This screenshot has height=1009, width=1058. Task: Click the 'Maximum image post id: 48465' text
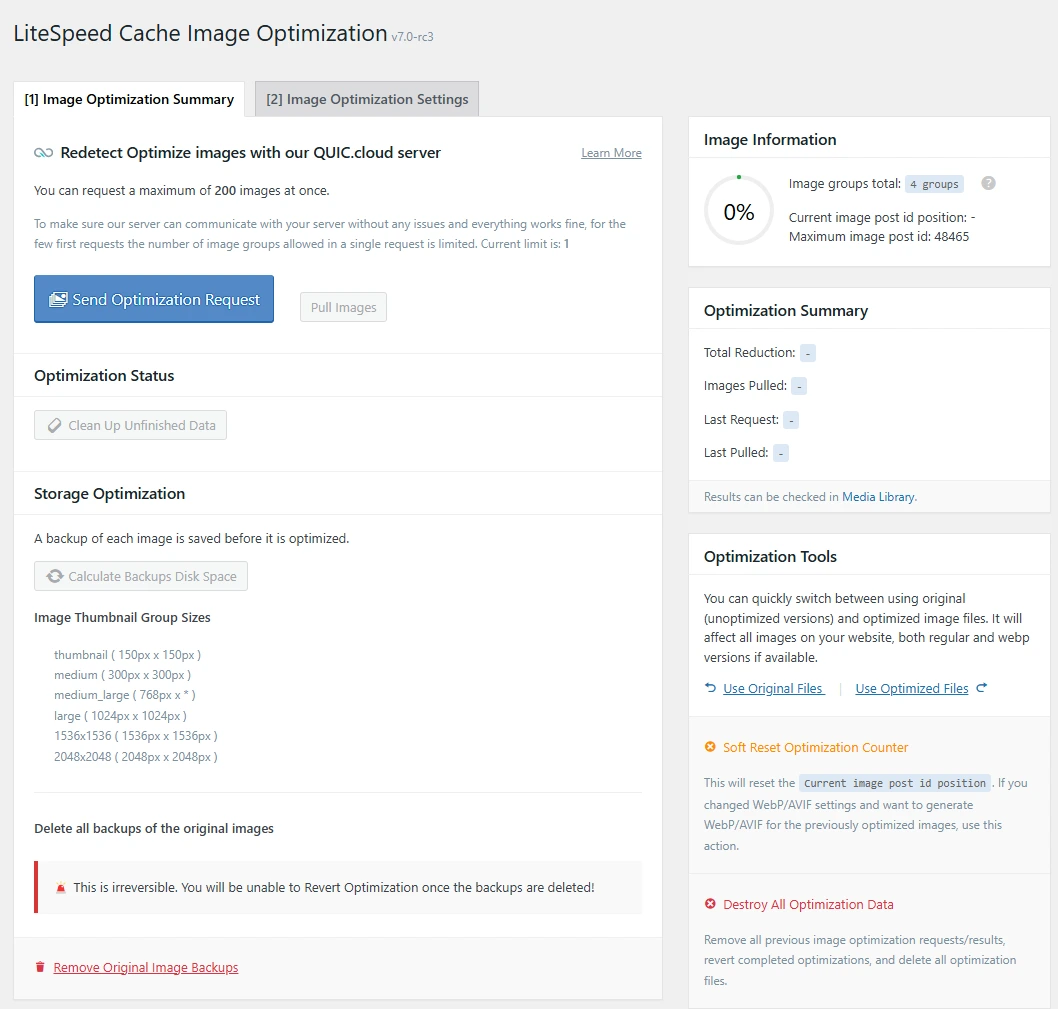pos(879,237)
